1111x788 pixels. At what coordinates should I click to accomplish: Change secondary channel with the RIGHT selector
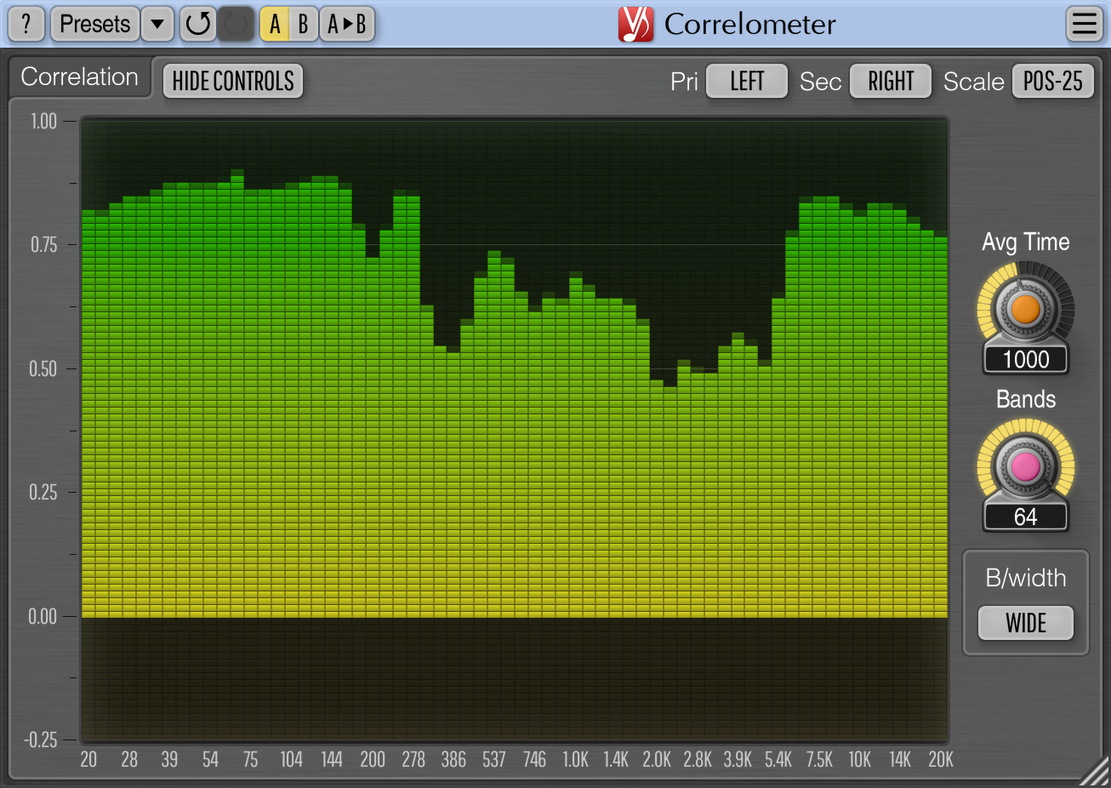(890, 82)
